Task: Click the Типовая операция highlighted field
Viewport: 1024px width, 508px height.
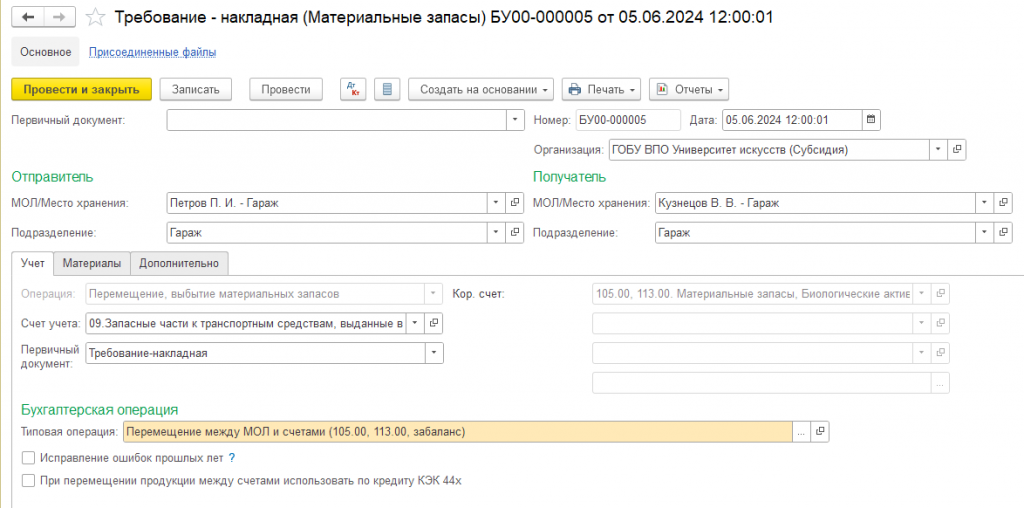Action: tap(458, 432)
